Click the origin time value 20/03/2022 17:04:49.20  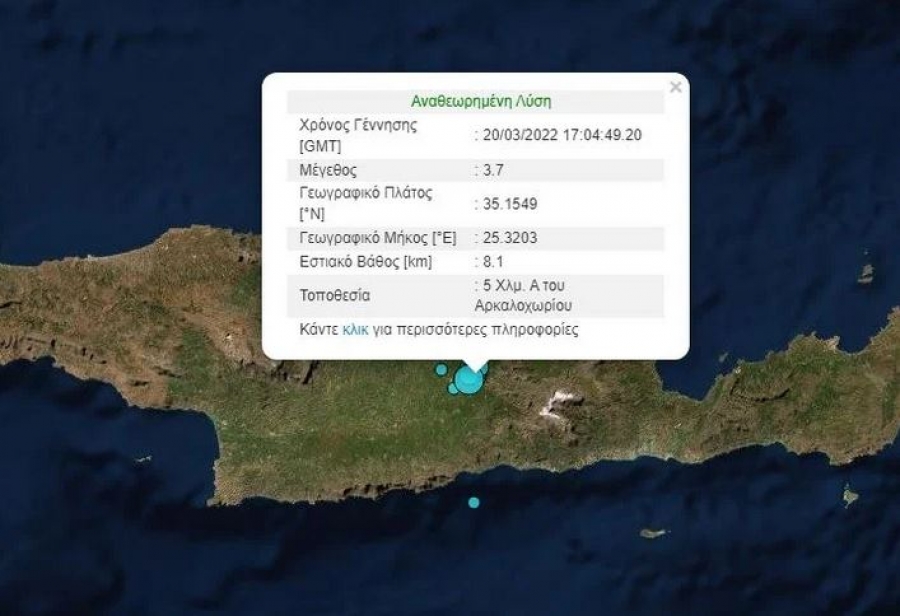[x=560, y=135]
